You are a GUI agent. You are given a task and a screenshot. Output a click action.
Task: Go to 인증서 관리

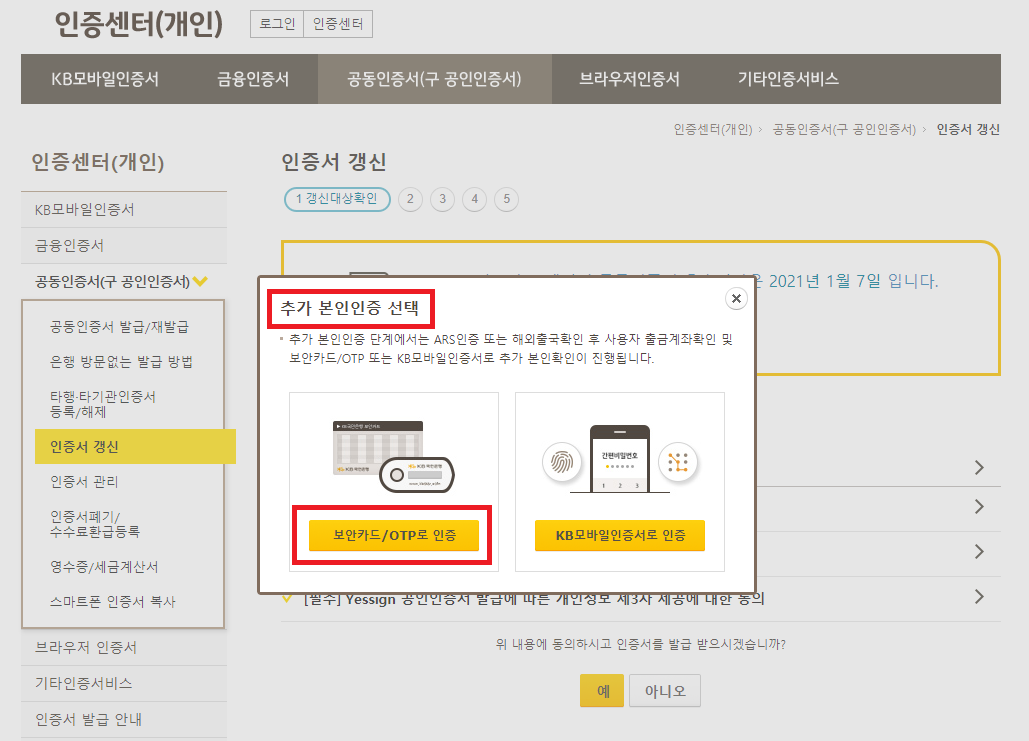(84, 481)
